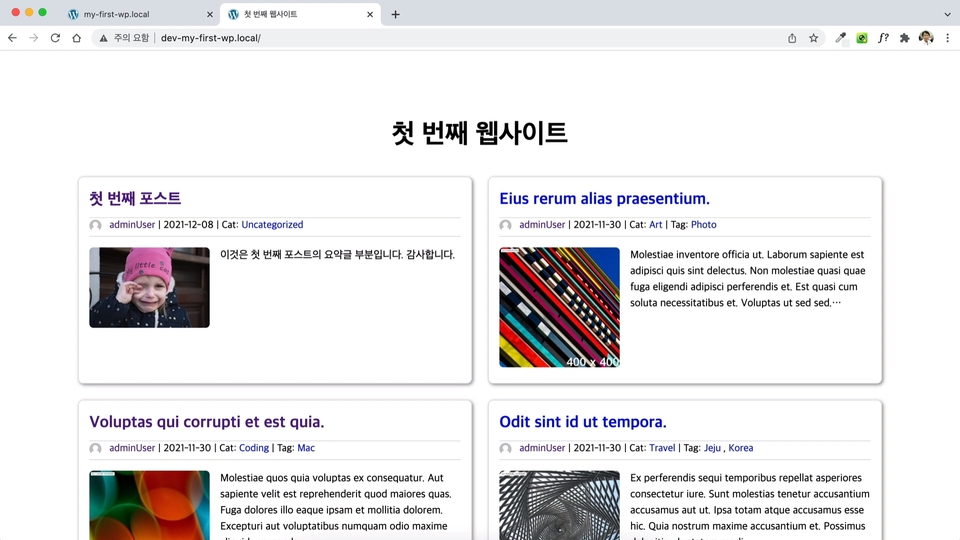Close the 첫 번째 웹사이트 tab

pos(370,14)
